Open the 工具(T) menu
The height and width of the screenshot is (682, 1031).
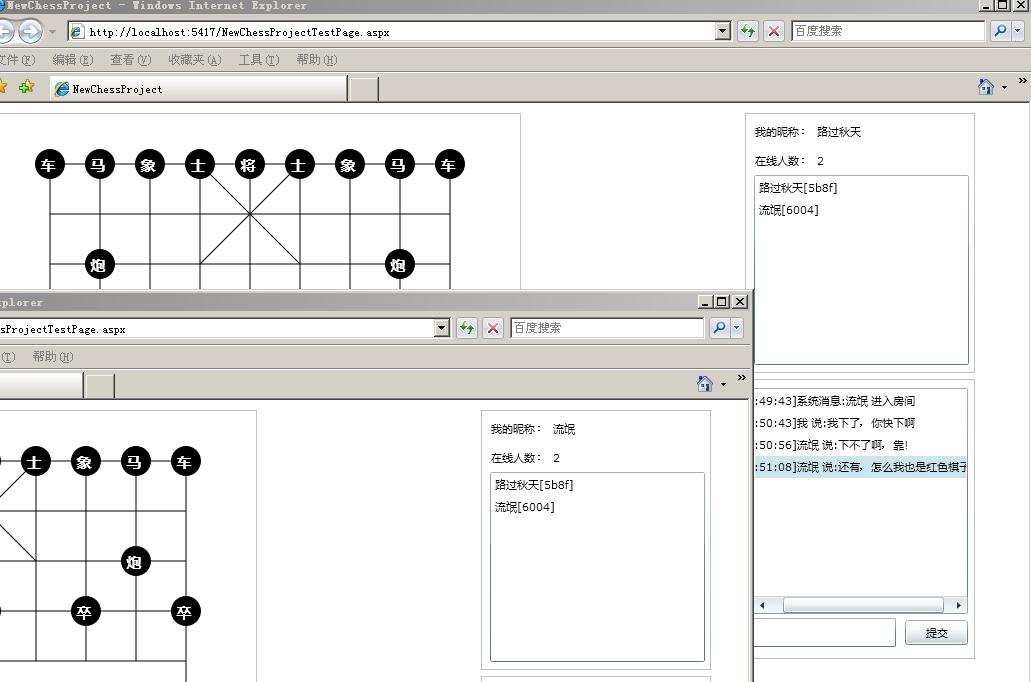[259, 60]
